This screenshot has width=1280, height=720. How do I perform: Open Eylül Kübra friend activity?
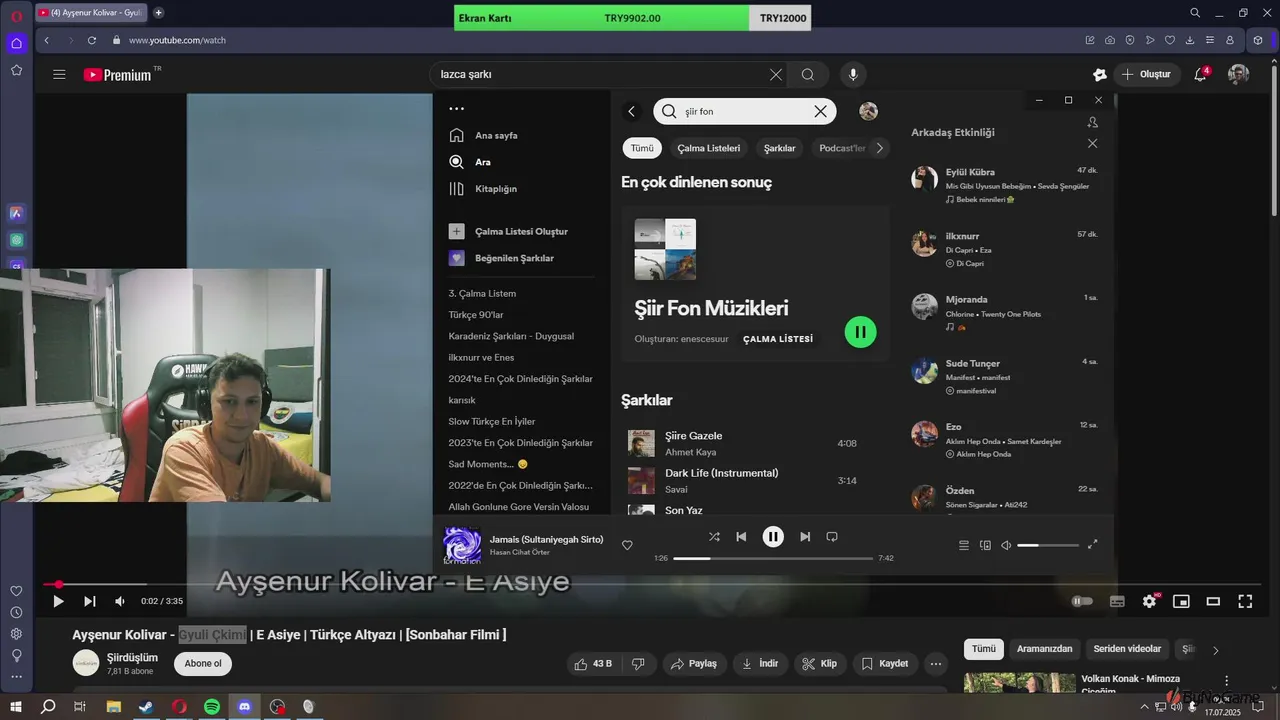point(1005,185)
